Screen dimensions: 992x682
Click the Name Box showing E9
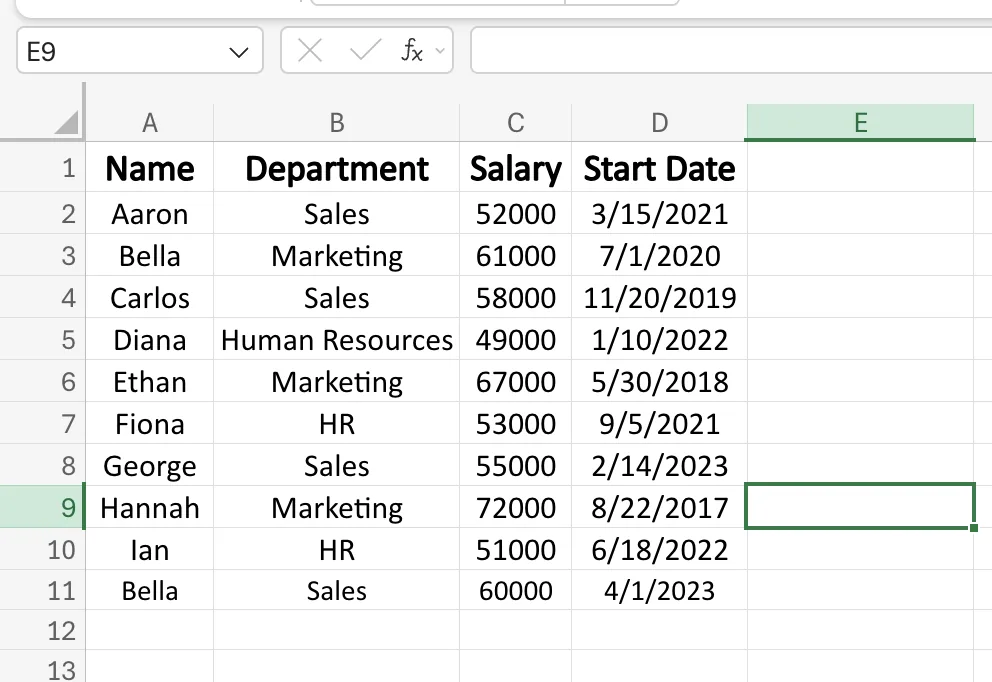tap(140, 51)
